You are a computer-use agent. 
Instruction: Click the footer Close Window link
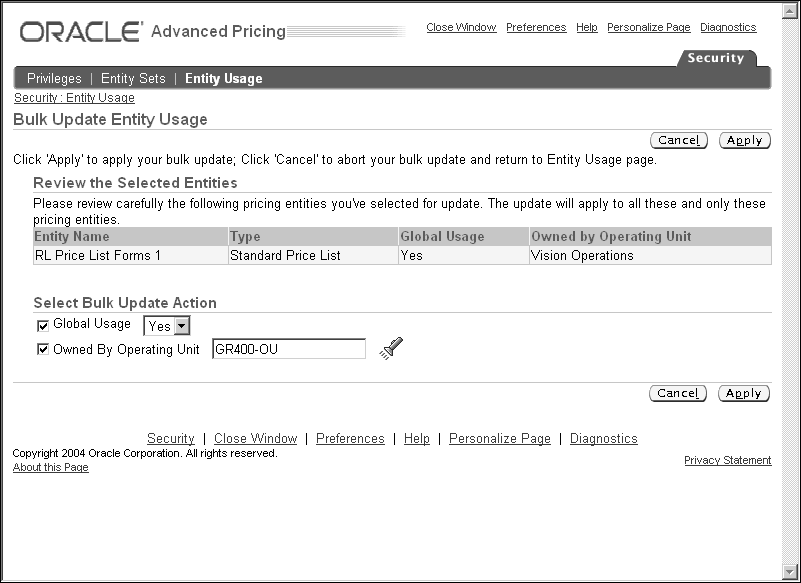click(255, 438)
